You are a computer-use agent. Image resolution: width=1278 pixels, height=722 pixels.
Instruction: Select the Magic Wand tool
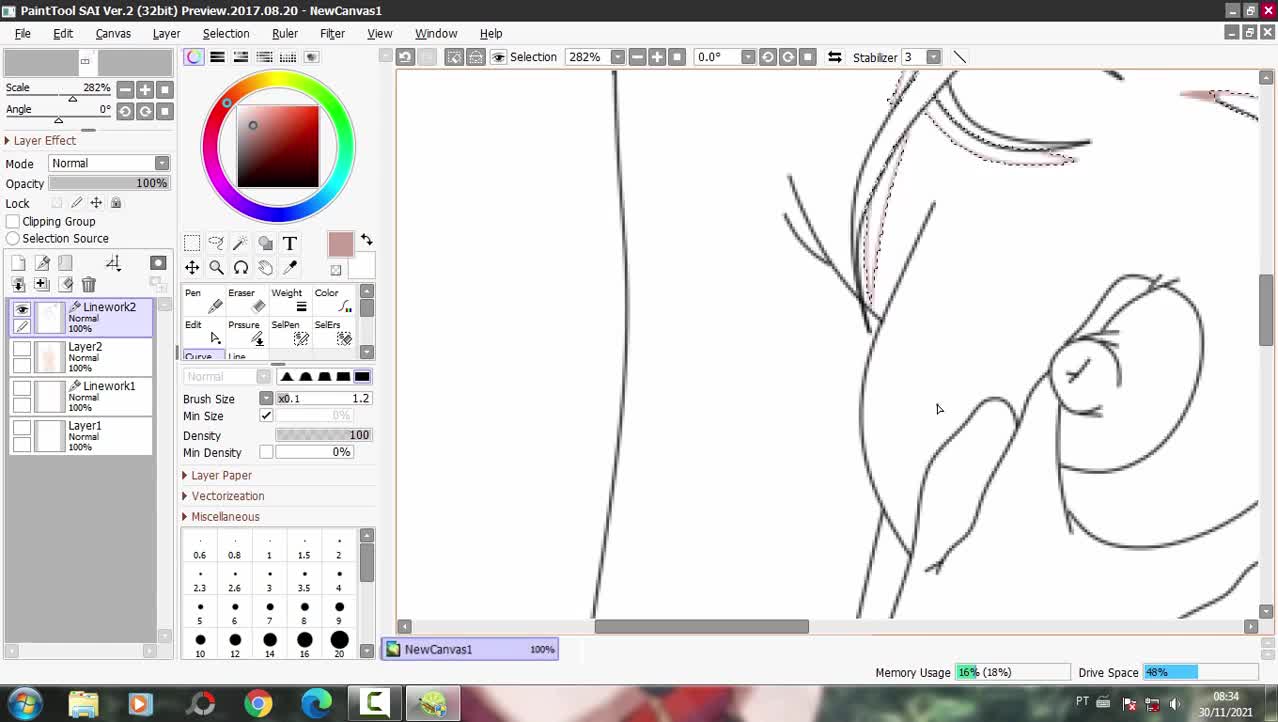coord(240,243)
